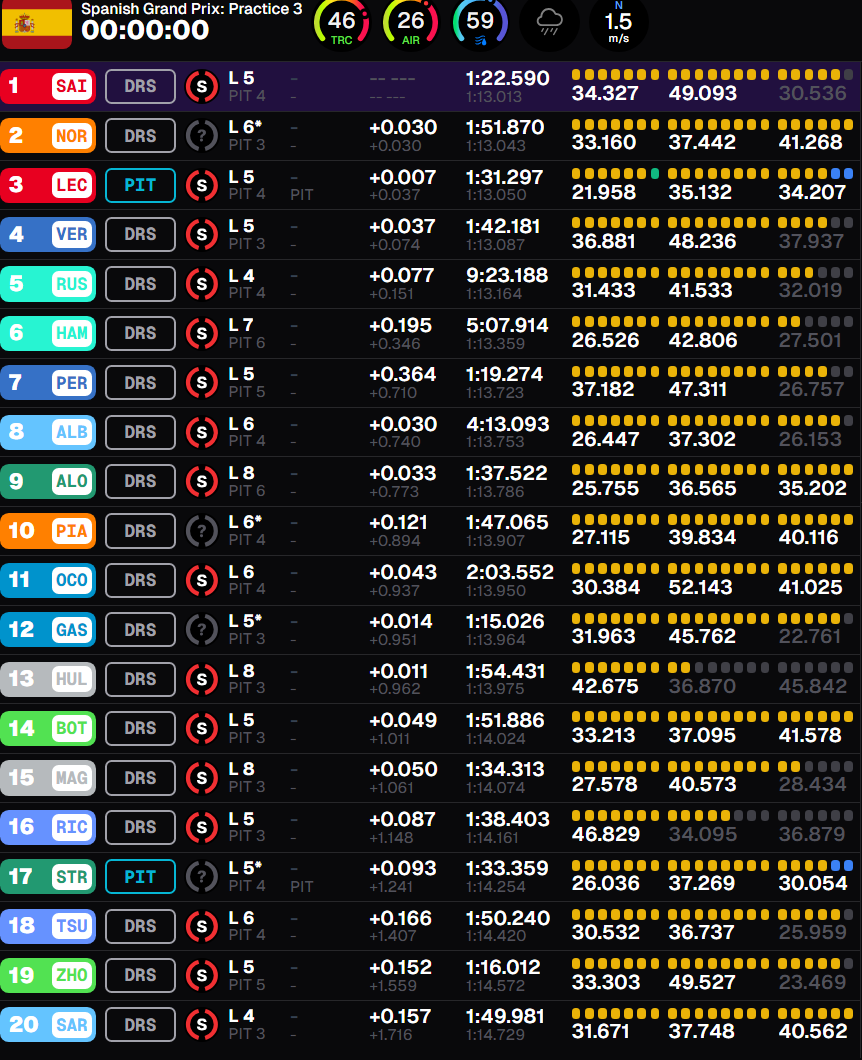Viewport: 862px width, 1060px height.
Task: Click the soft tyre icon for MAG
Action: (x=201, y=778)
